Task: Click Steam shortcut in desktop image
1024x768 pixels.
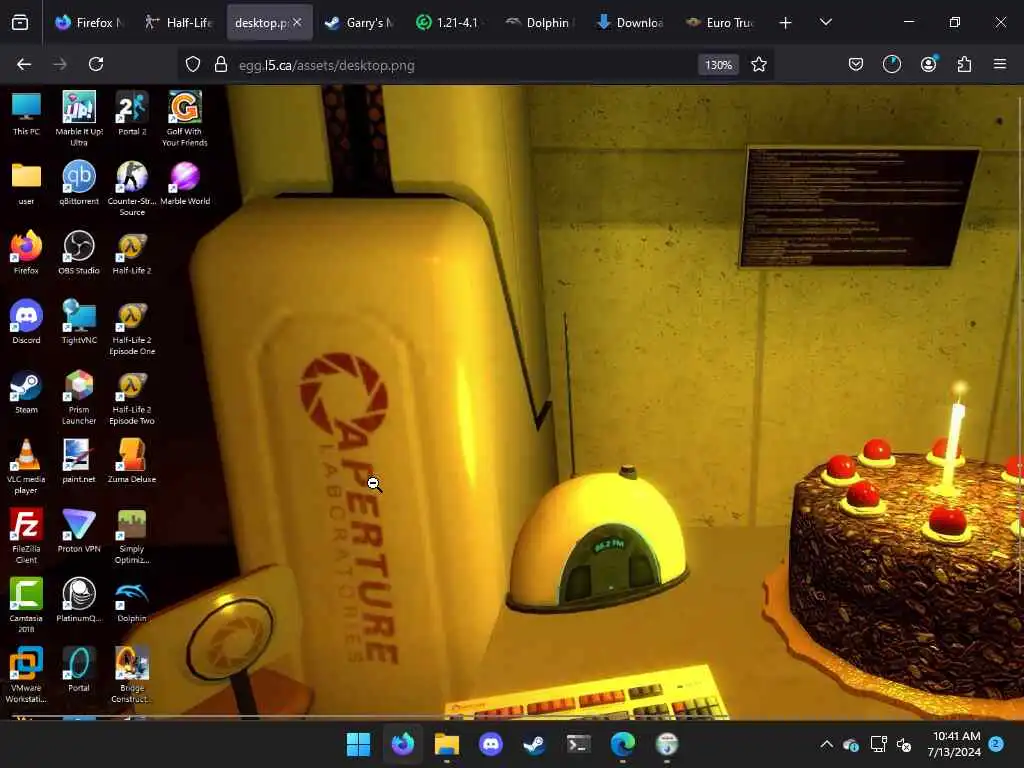Action: click(x=26, y=392)
